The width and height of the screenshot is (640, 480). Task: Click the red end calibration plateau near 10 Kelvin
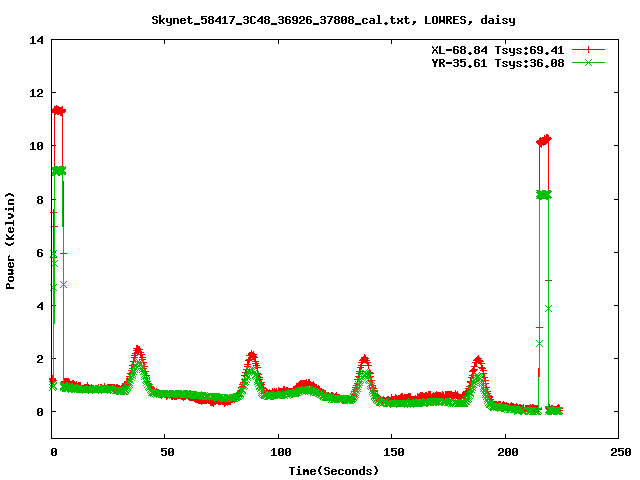point(544,141)
